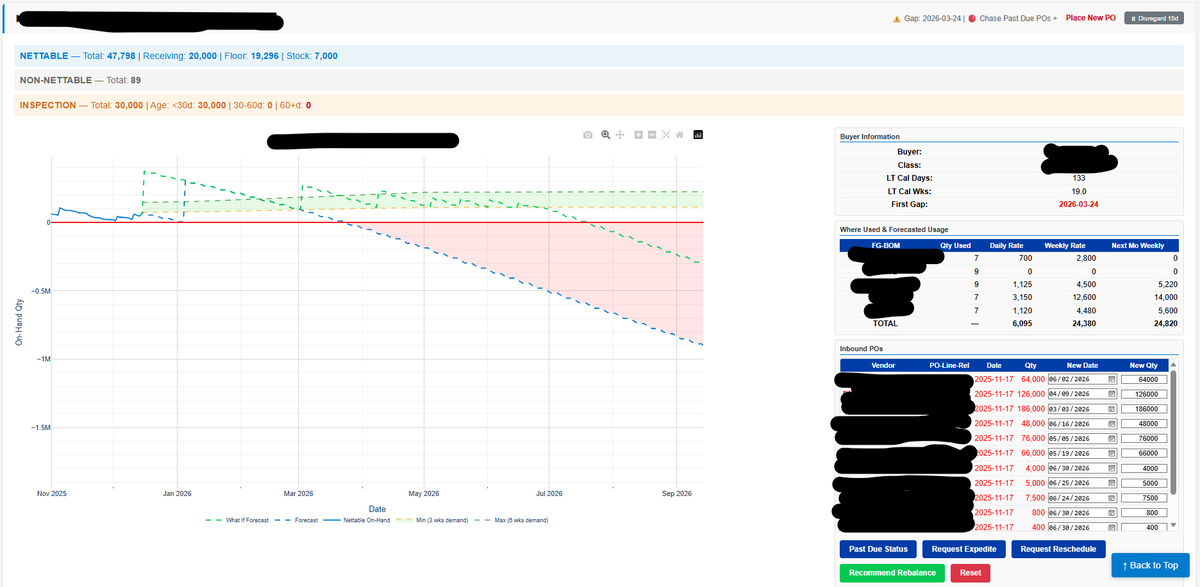Open calendar picker for the 03/03/2026 date

pos(1112,409)
